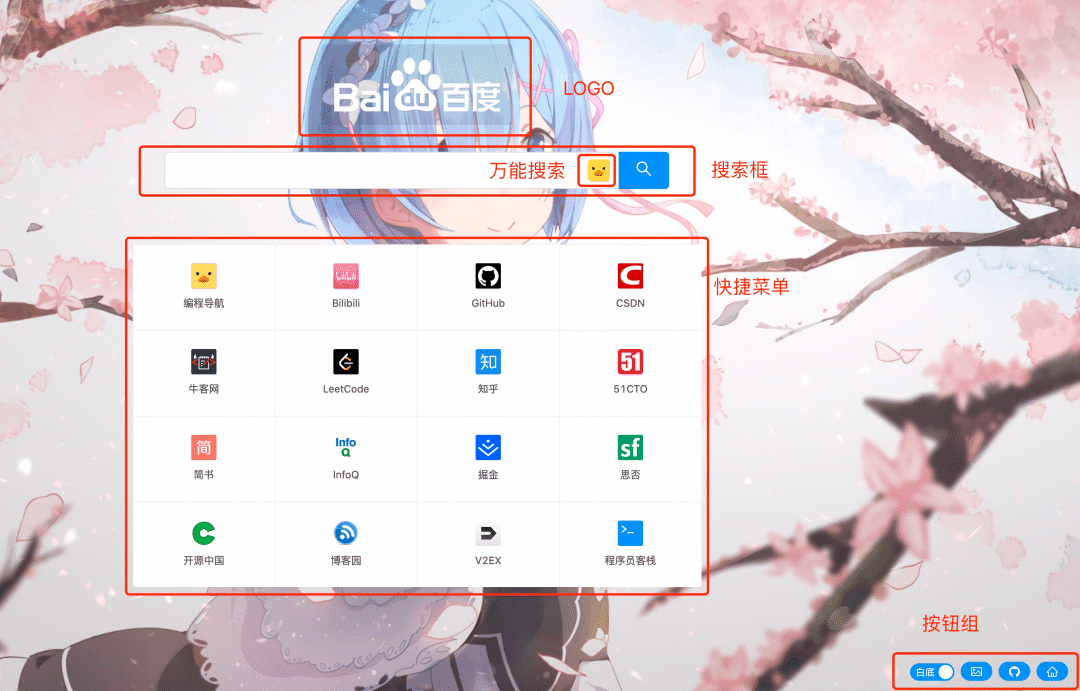Open the 牛客网 shortcut icon
The width and height of the screenshot is (1080, 691).
pos(204,362)
